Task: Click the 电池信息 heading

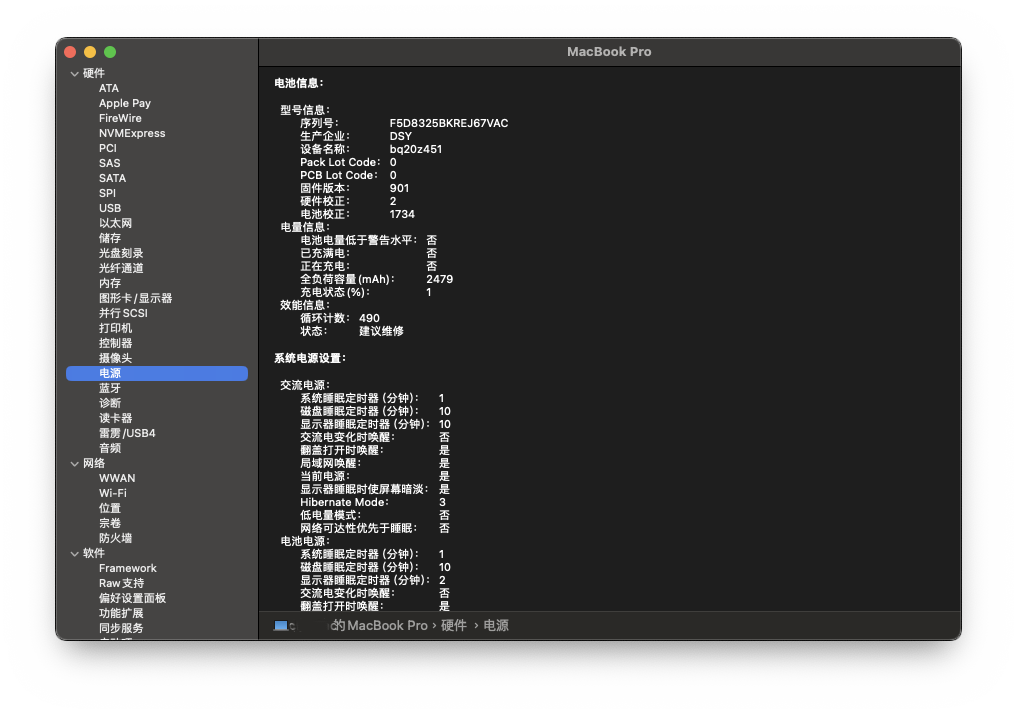Action: (298, 83)
